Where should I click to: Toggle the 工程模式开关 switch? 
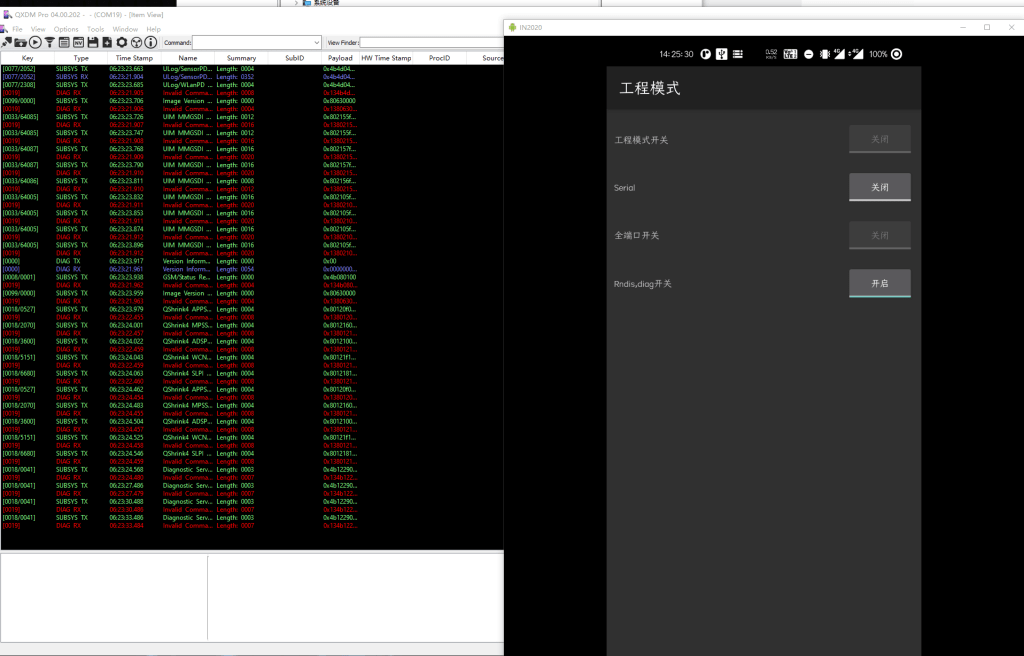tap(880, 139)
